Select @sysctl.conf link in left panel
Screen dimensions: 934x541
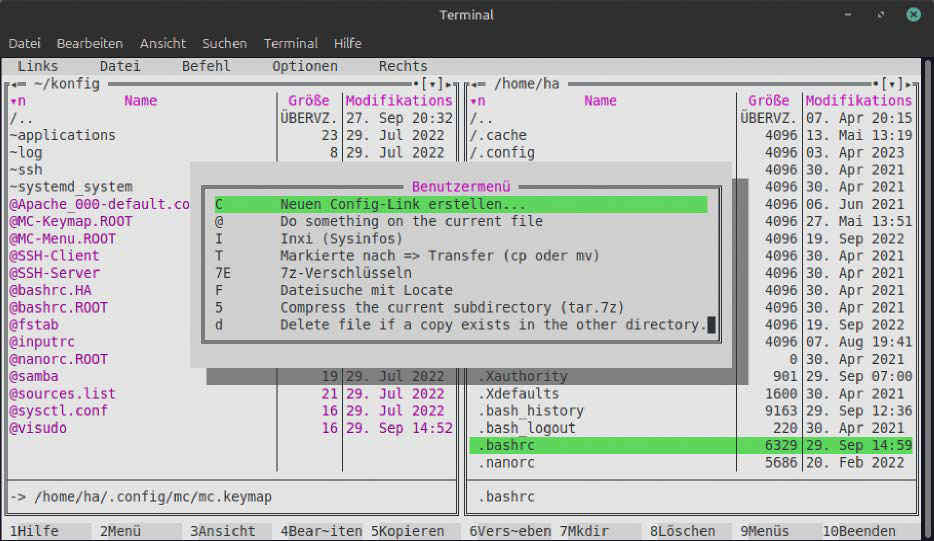pos(58,412)
